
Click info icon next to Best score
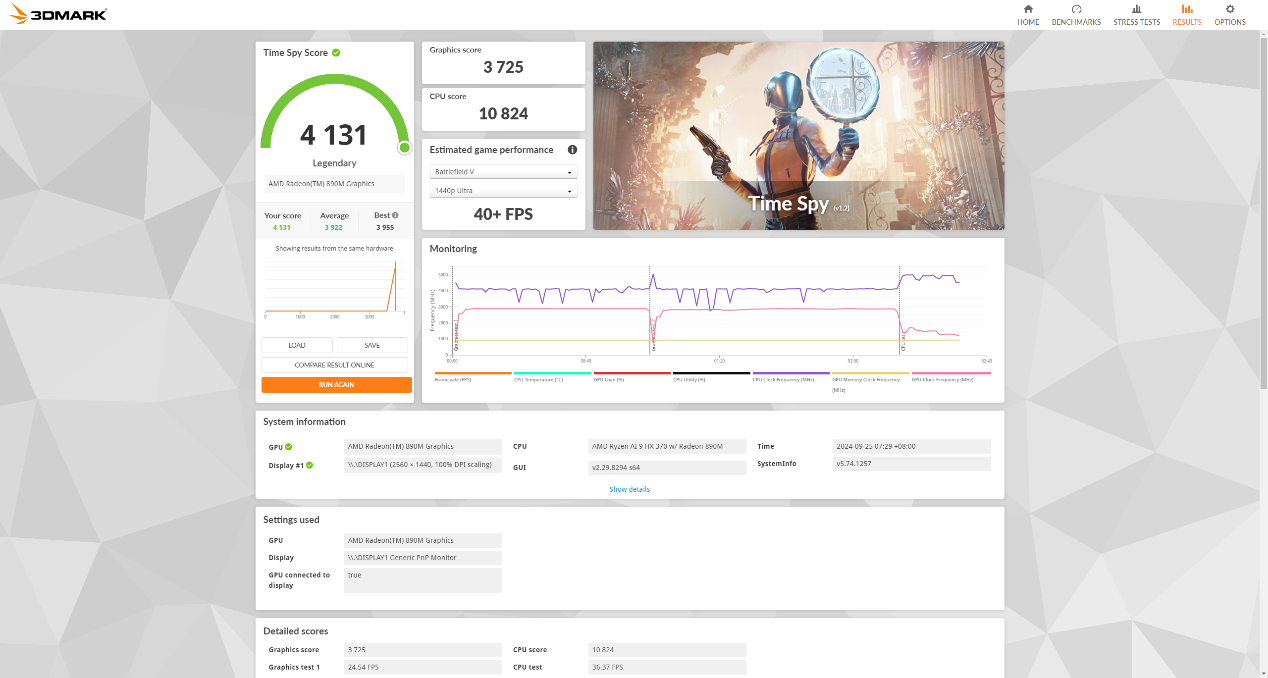[x=395, y=215]
